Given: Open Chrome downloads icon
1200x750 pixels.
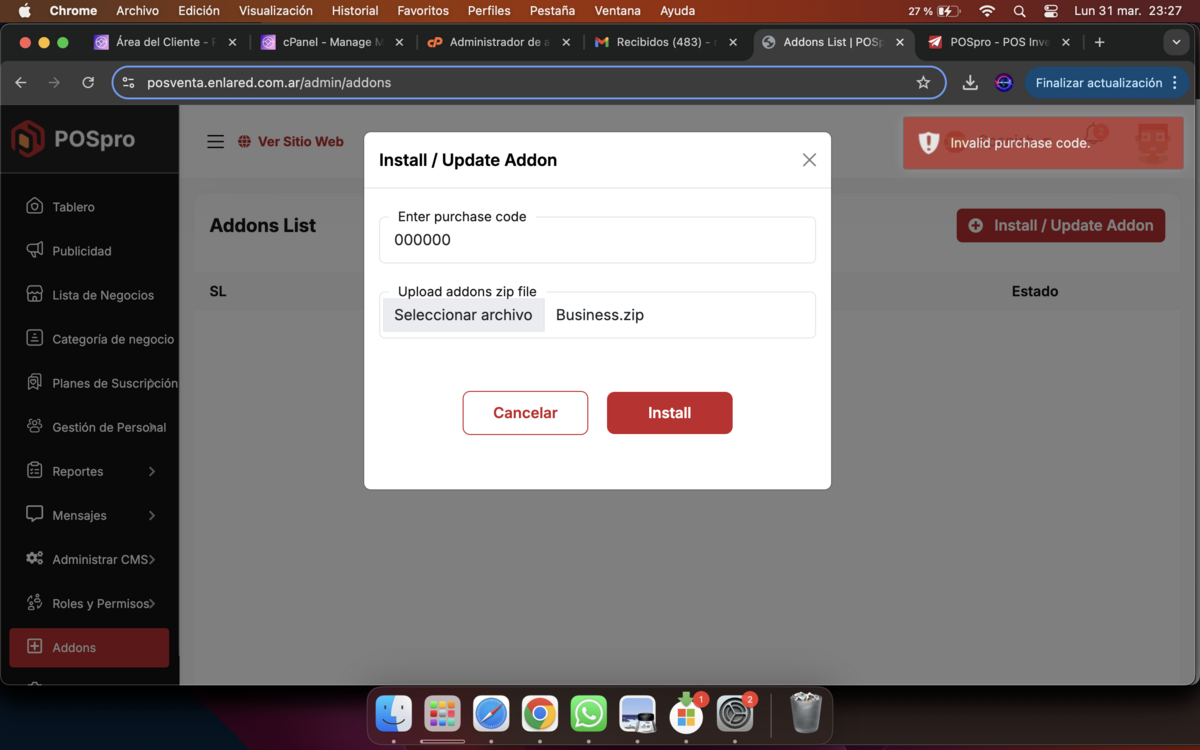Looking at the screenshot, I should pos(970,83).
